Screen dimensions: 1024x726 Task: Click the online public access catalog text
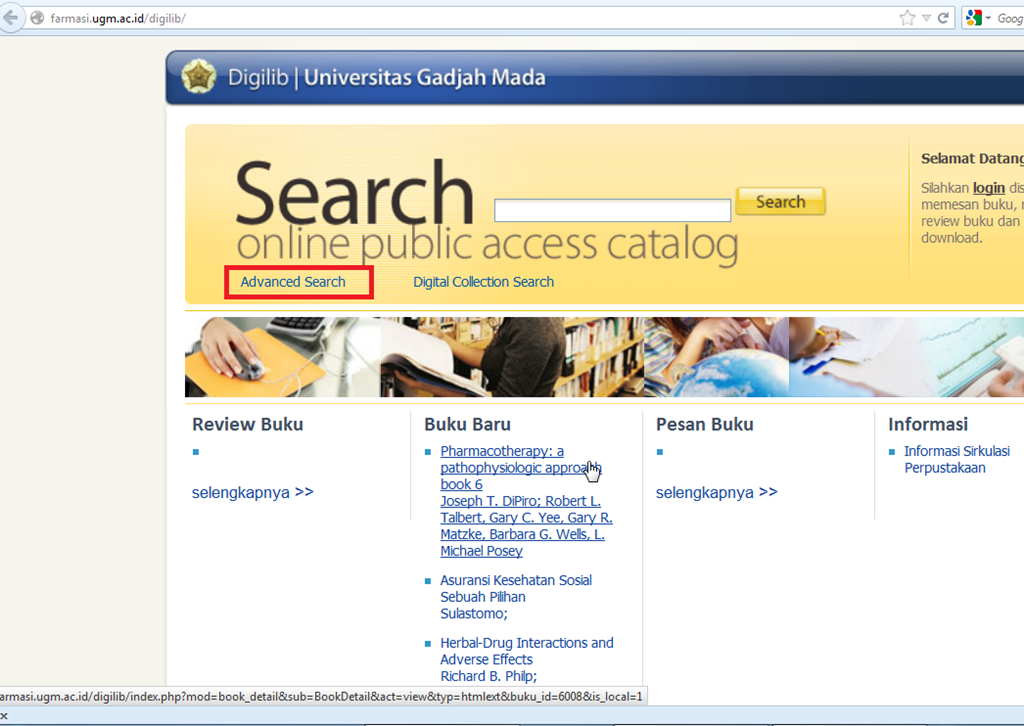(x=487, y=245)
